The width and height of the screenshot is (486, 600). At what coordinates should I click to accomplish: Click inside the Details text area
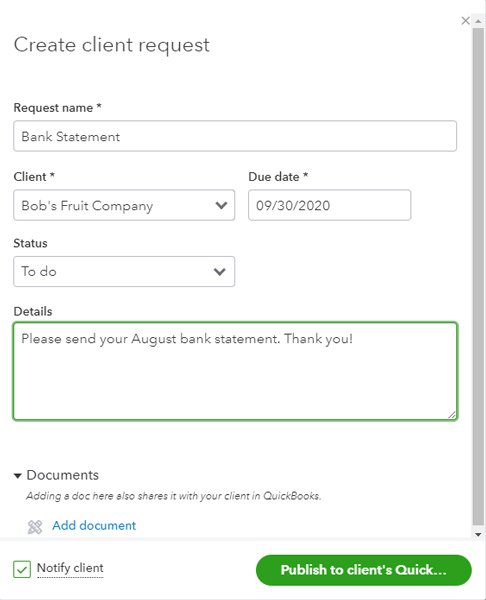click(235, 371)
